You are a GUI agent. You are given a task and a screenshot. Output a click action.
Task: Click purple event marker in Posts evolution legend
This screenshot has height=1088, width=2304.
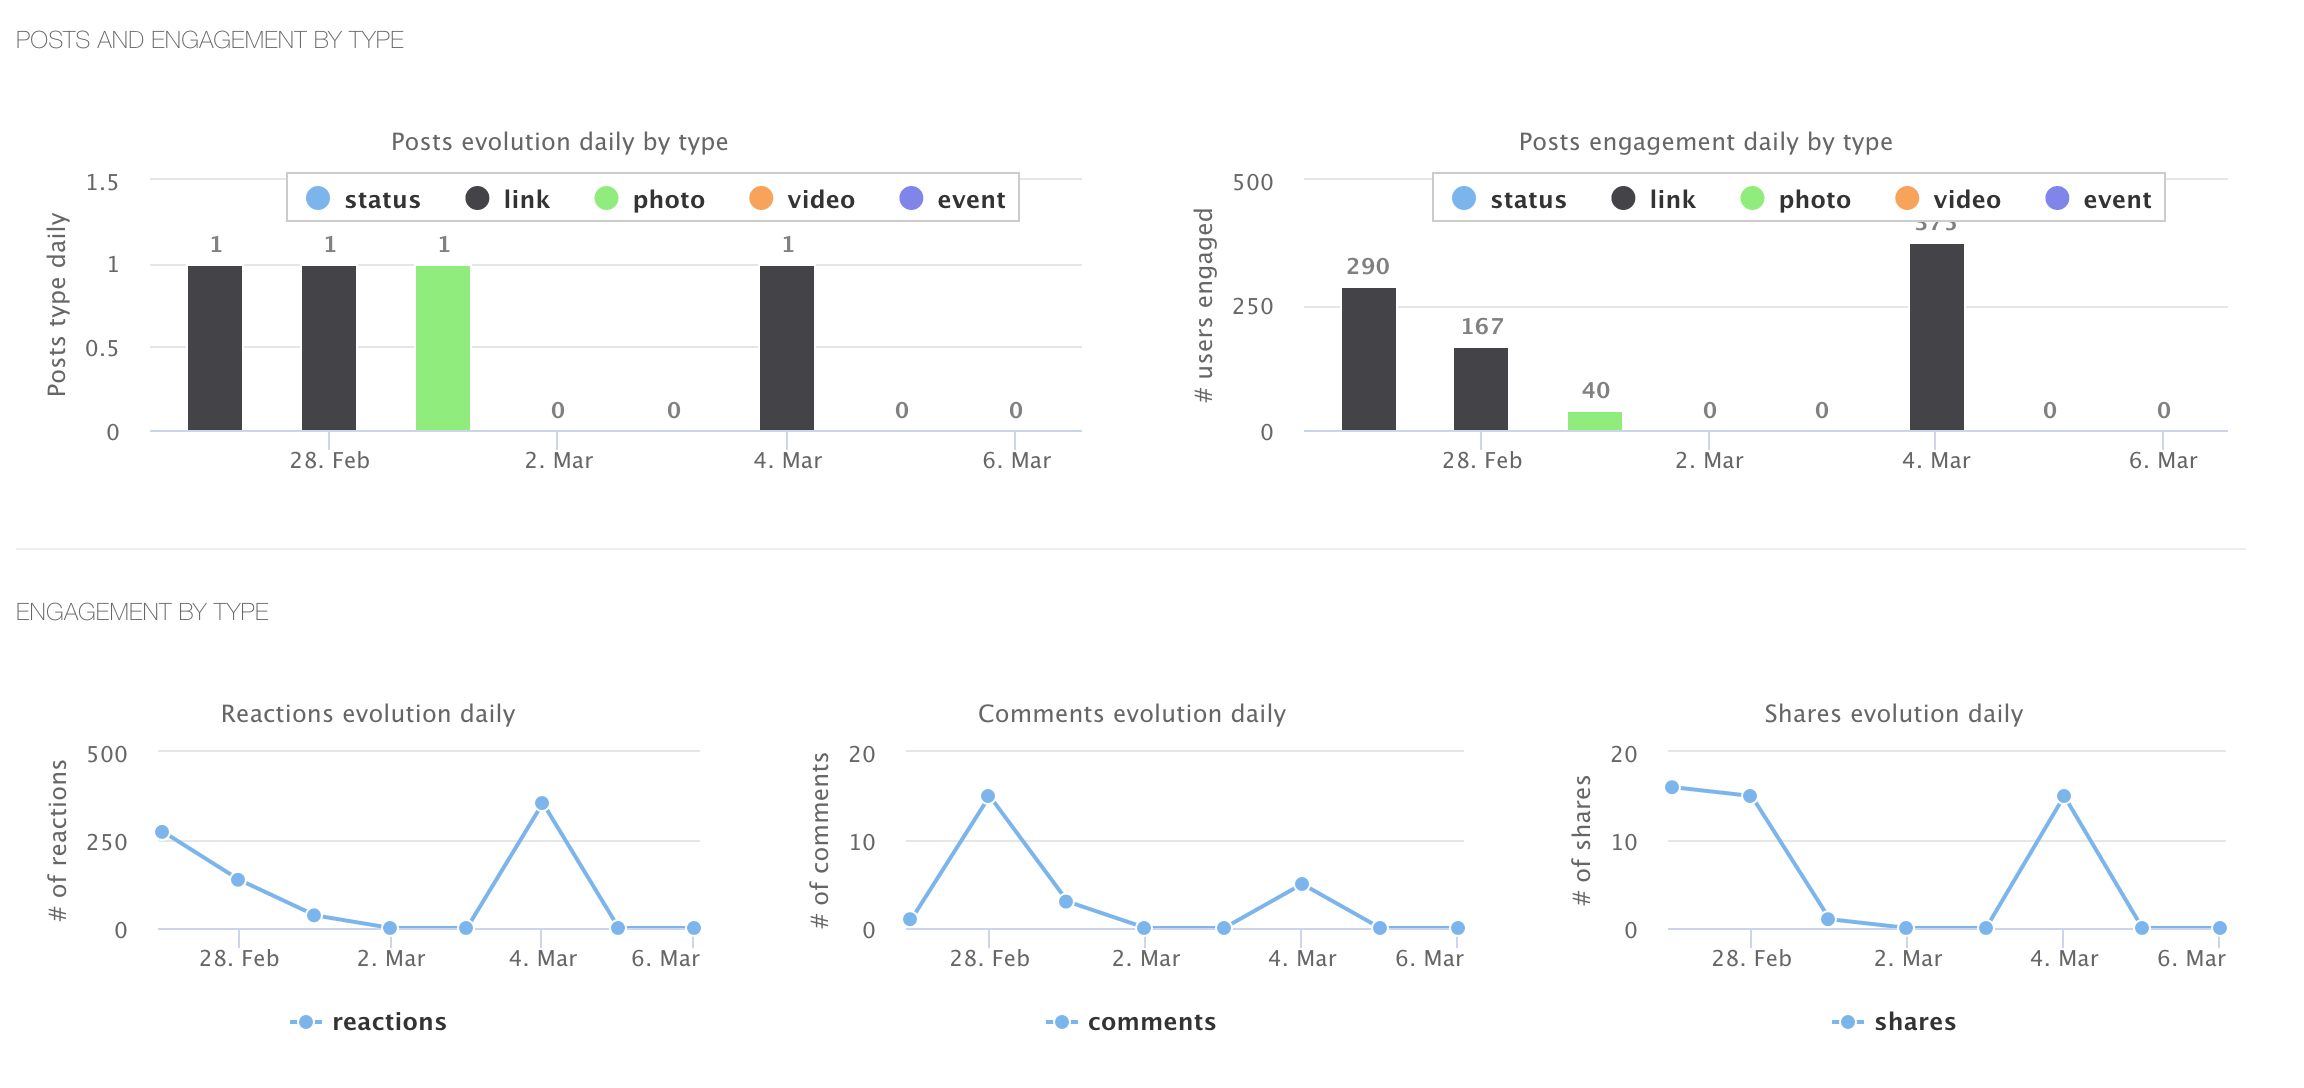point(911,199)
